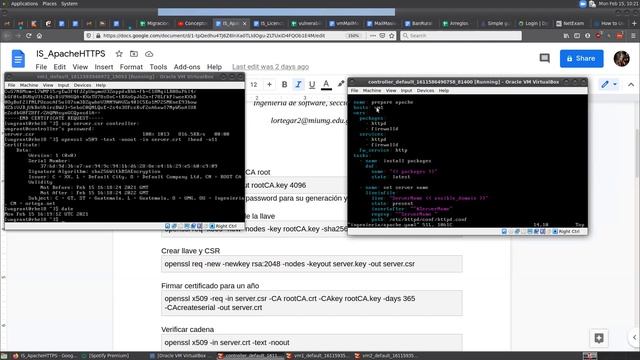Toggle Underline formatting in Docs toolbar
This screenshot has height=360, width=640.
(x=312, y=84)
